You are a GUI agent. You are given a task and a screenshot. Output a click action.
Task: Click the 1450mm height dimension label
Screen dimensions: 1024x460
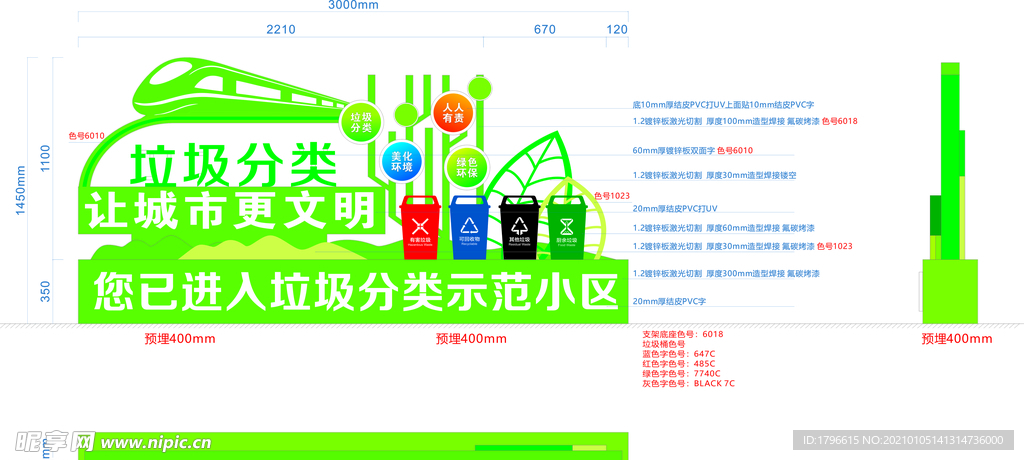(x=20, y=190)
